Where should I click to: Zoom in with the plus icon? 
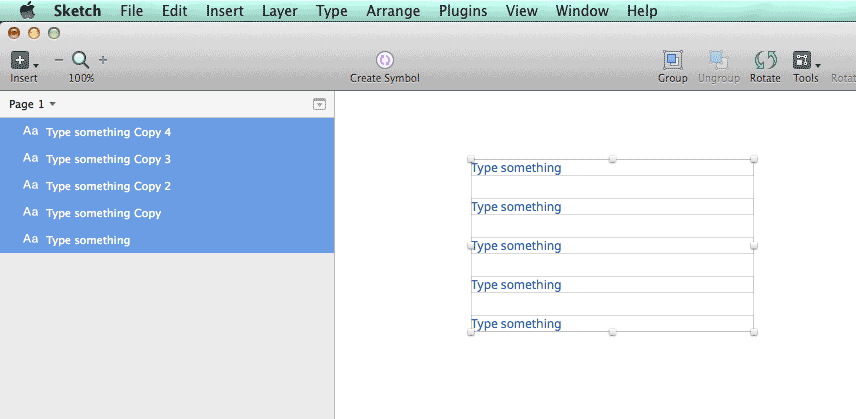click(x=103, y=60)
